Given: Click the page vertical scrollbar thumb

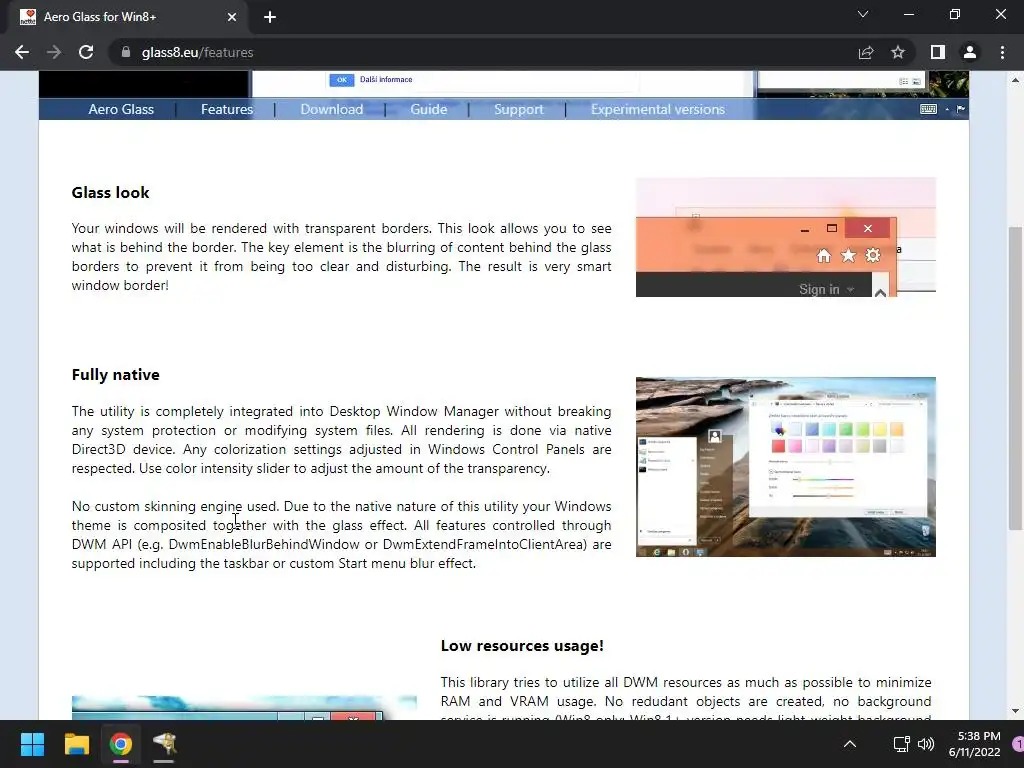Looking at the screenshot, I should [1015, 377].
